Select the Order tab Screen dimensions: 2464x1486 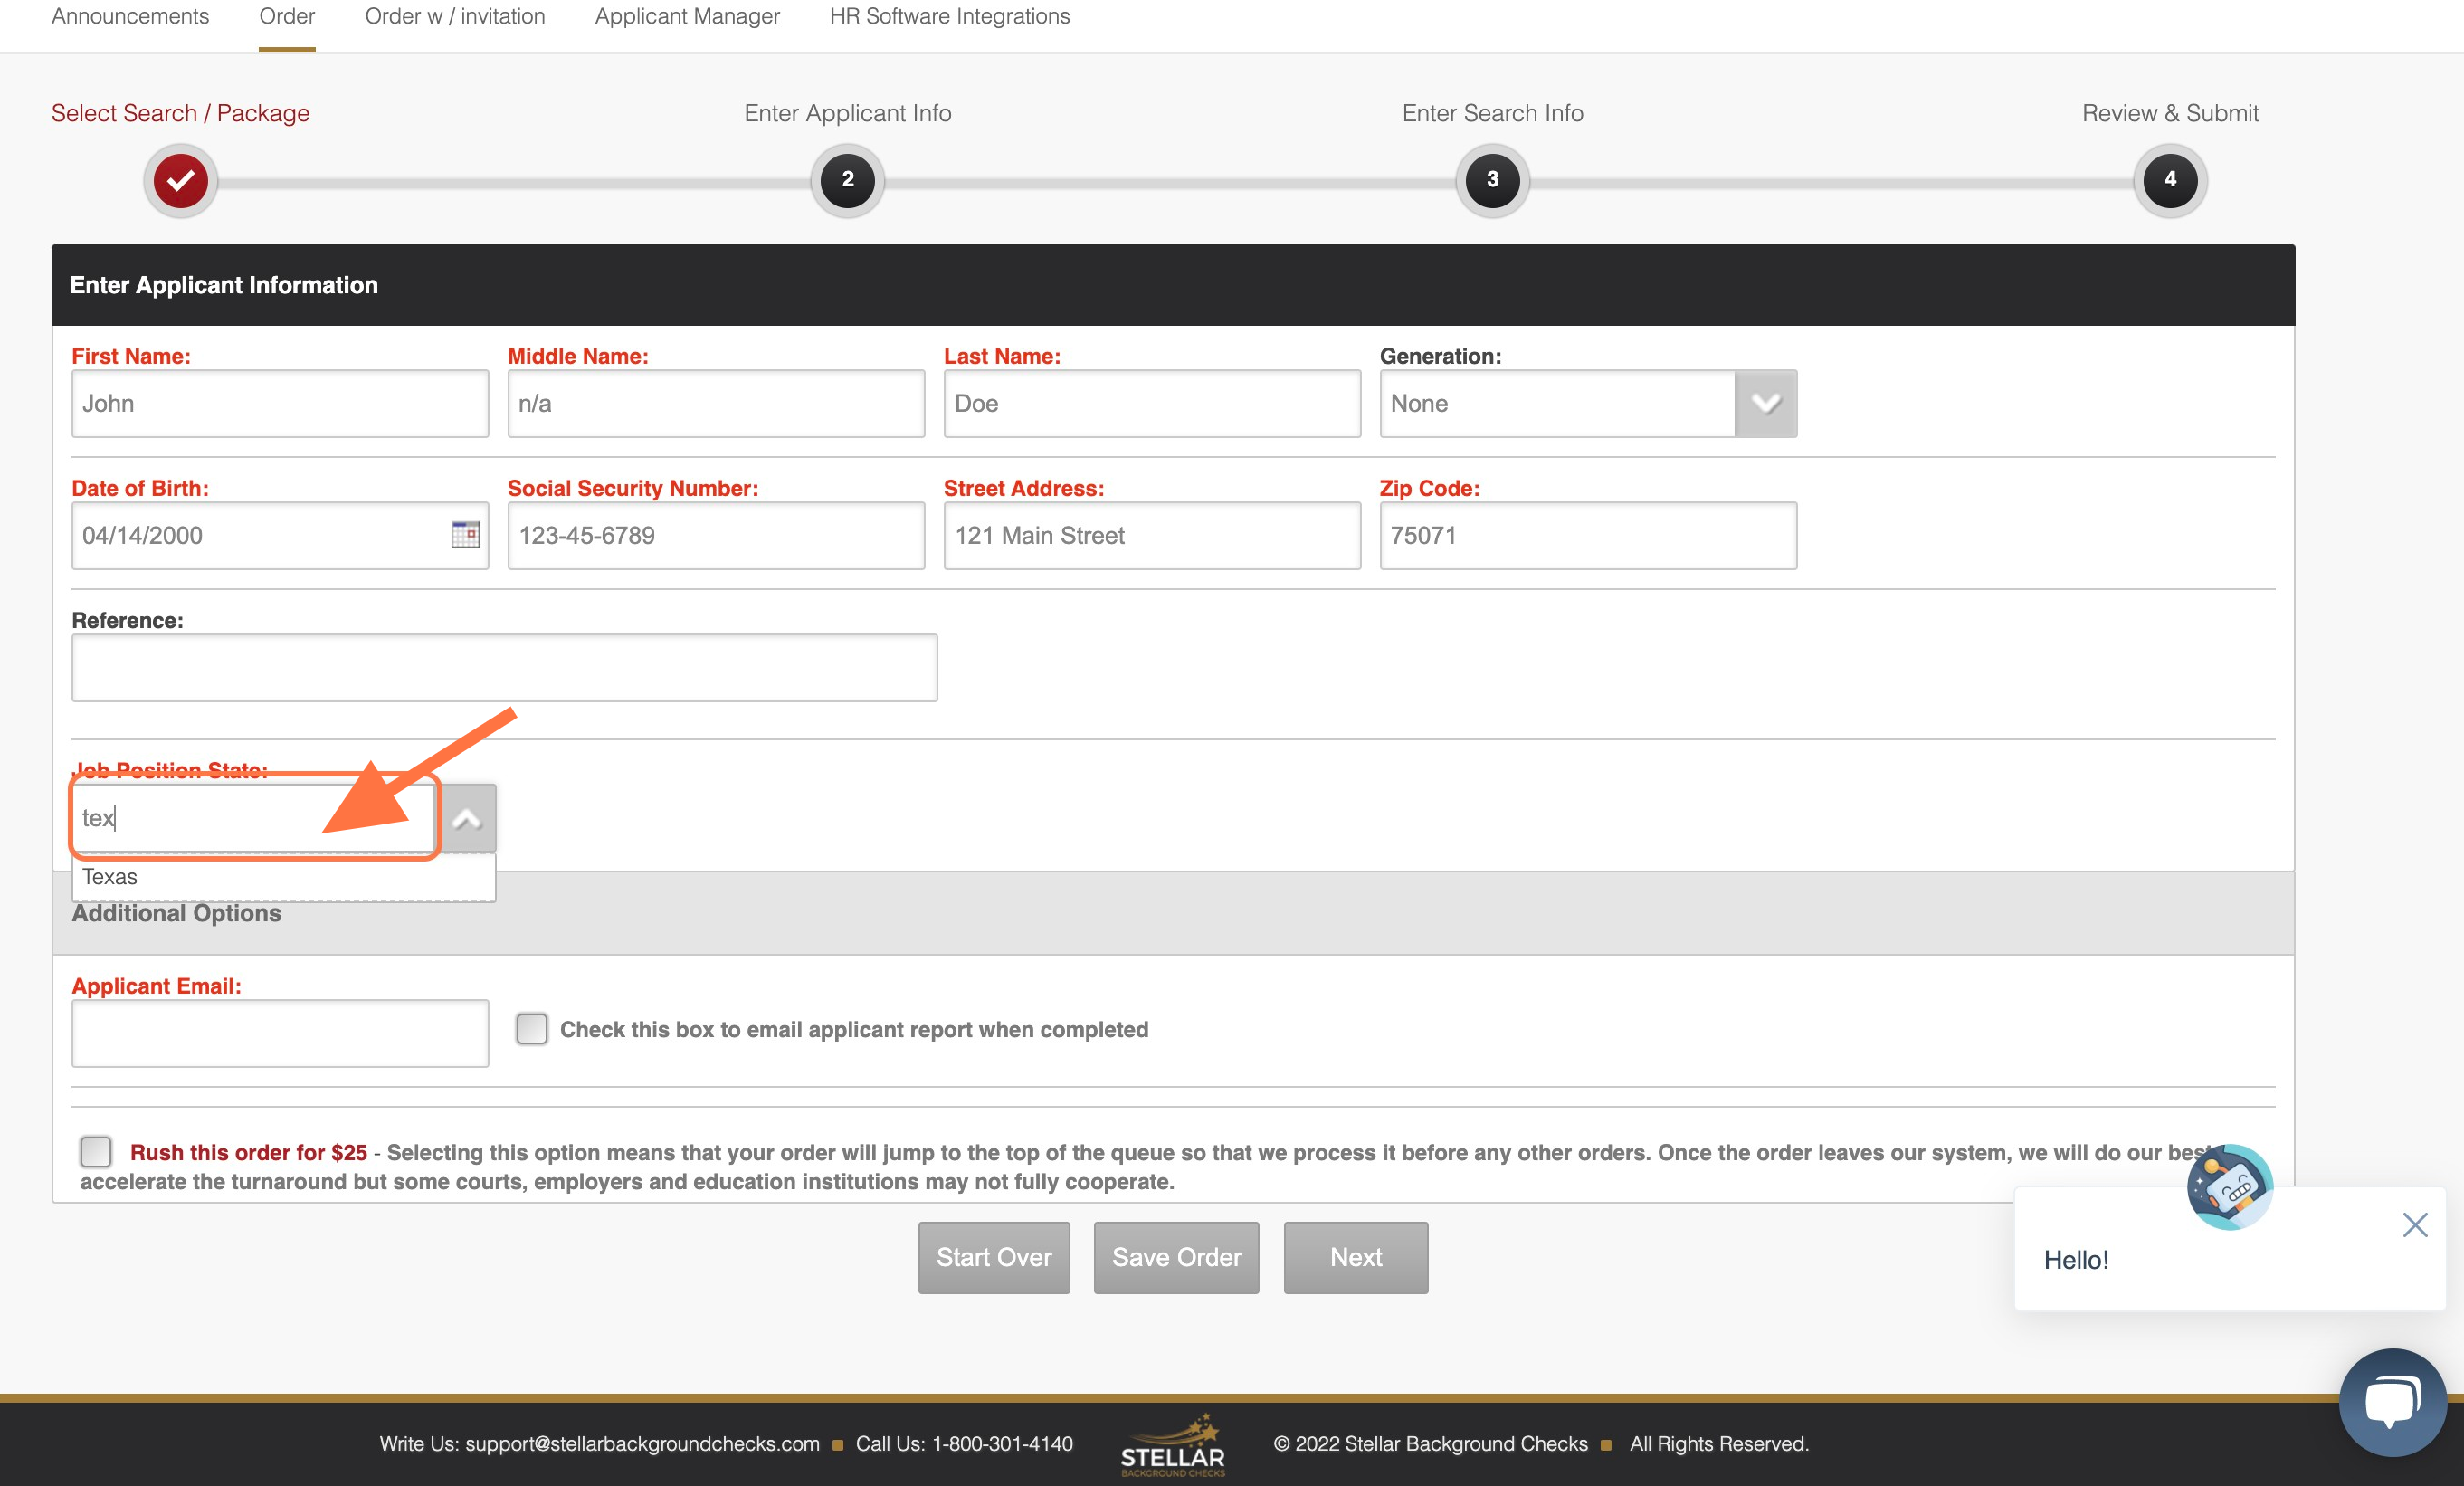pos(287,17)
